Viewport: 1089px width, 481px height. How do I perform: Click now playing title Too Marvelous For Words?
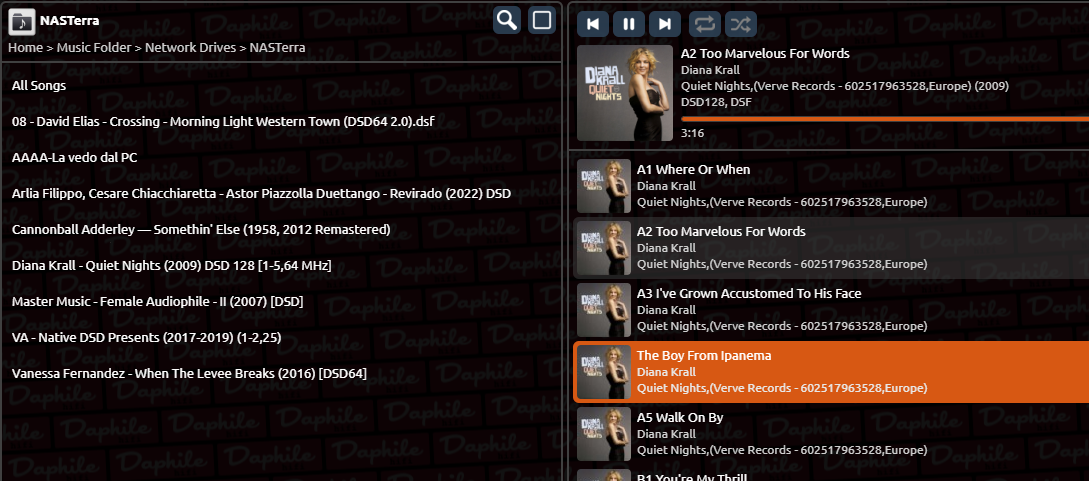tap(765, 53)
